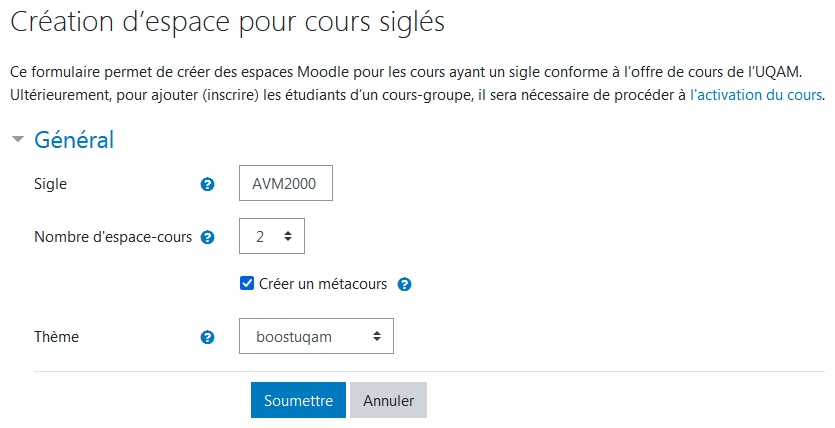
Task: Open the help icon beside Sigle
Action: pyautogui.click(x=207, y=184)
